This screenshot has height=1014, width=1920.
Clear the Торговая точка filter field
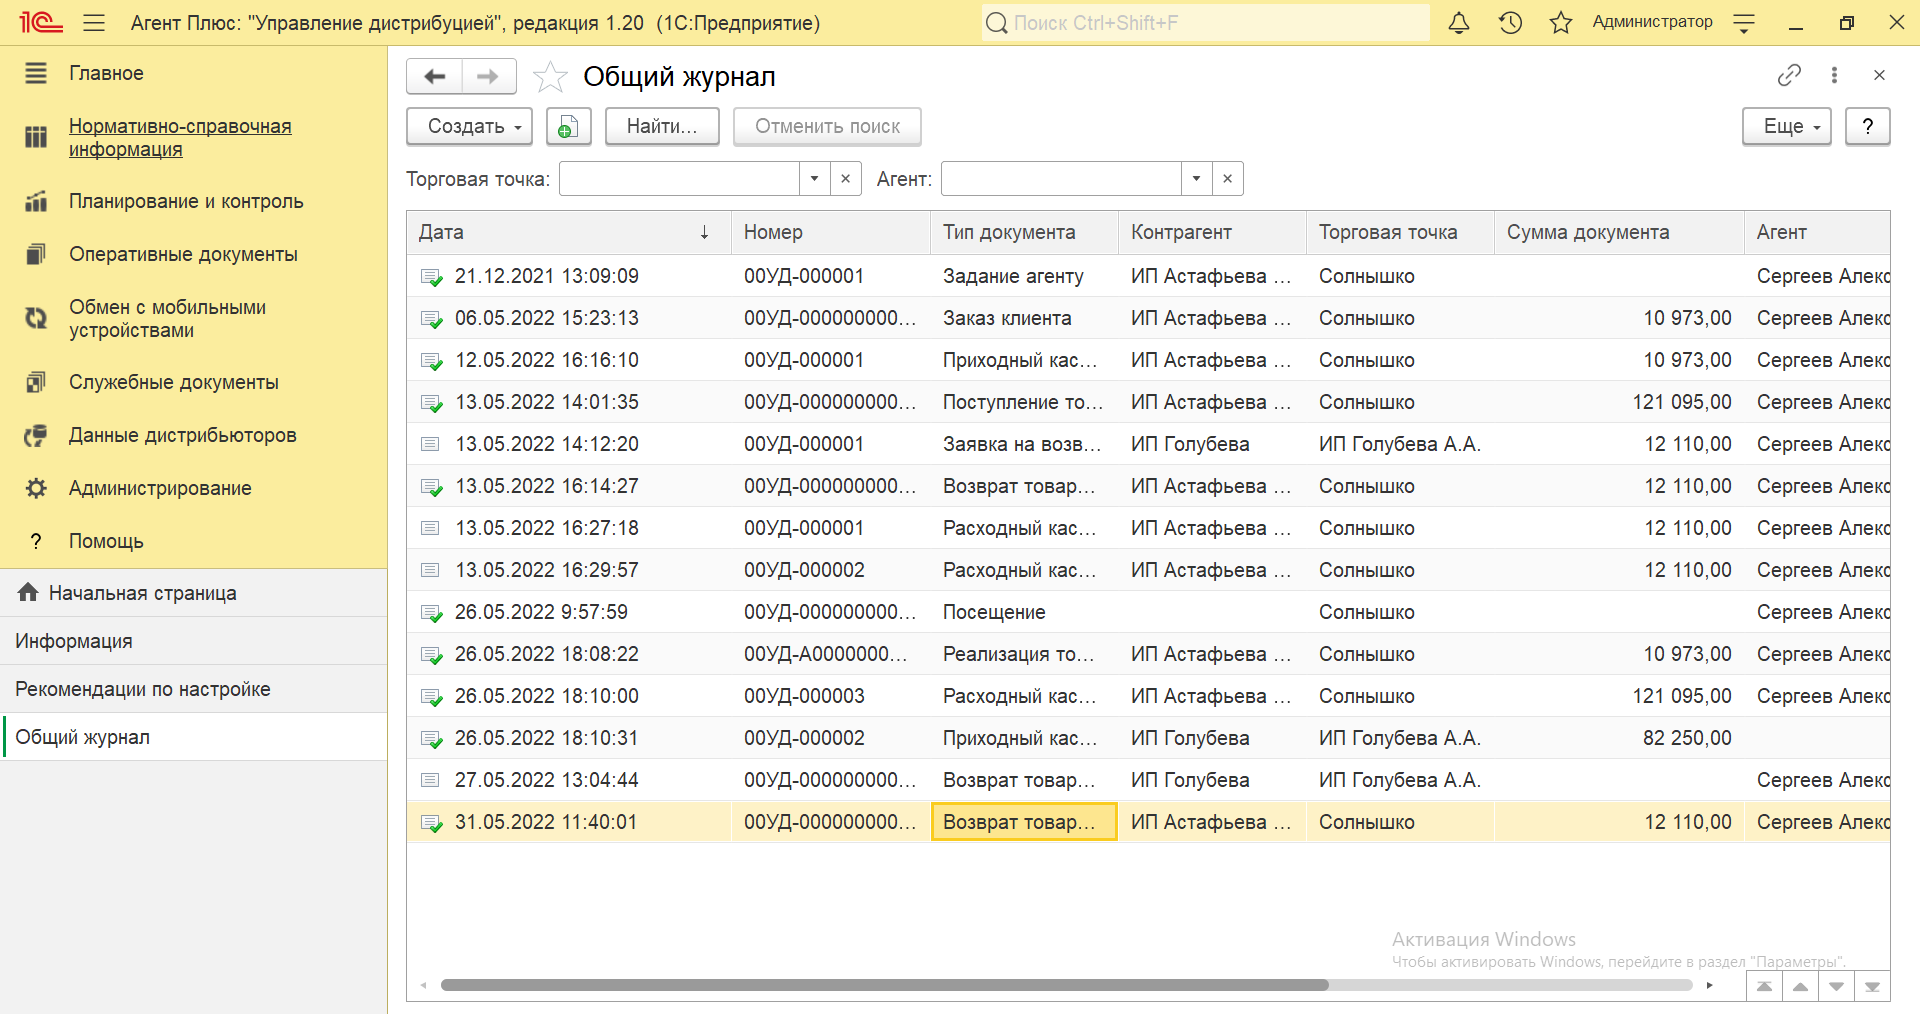point(845,179)
